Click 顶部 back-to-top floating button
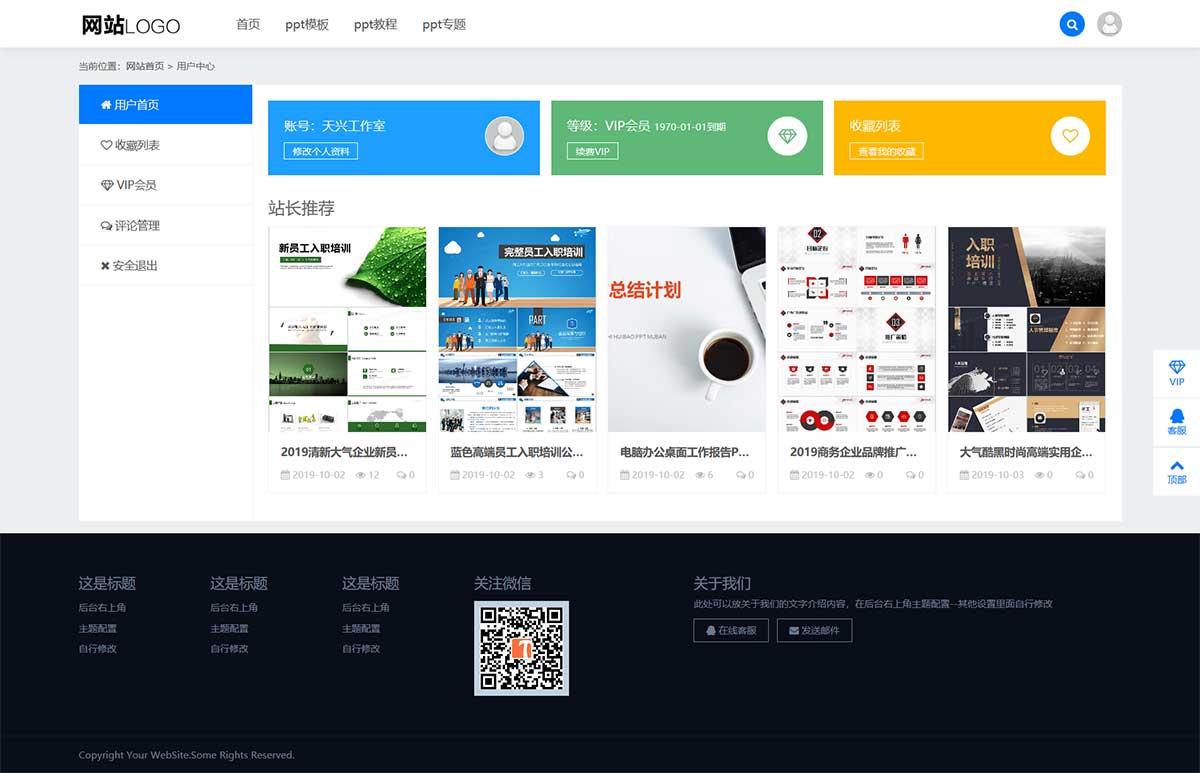Screen dimensions: 1200x773 [1177, 471]
